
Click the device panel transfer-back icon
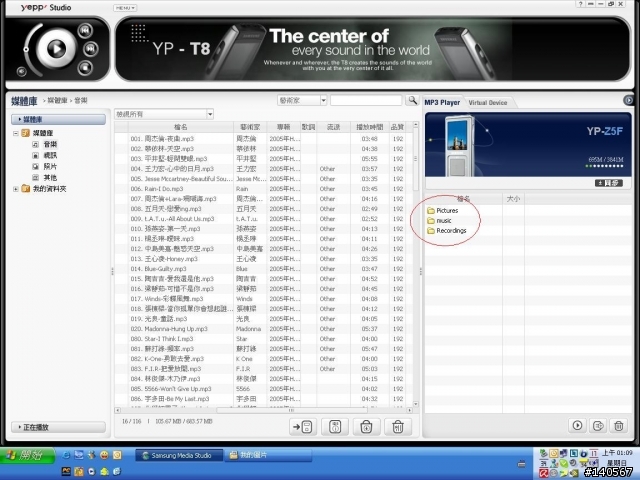(x=598, y=426)
